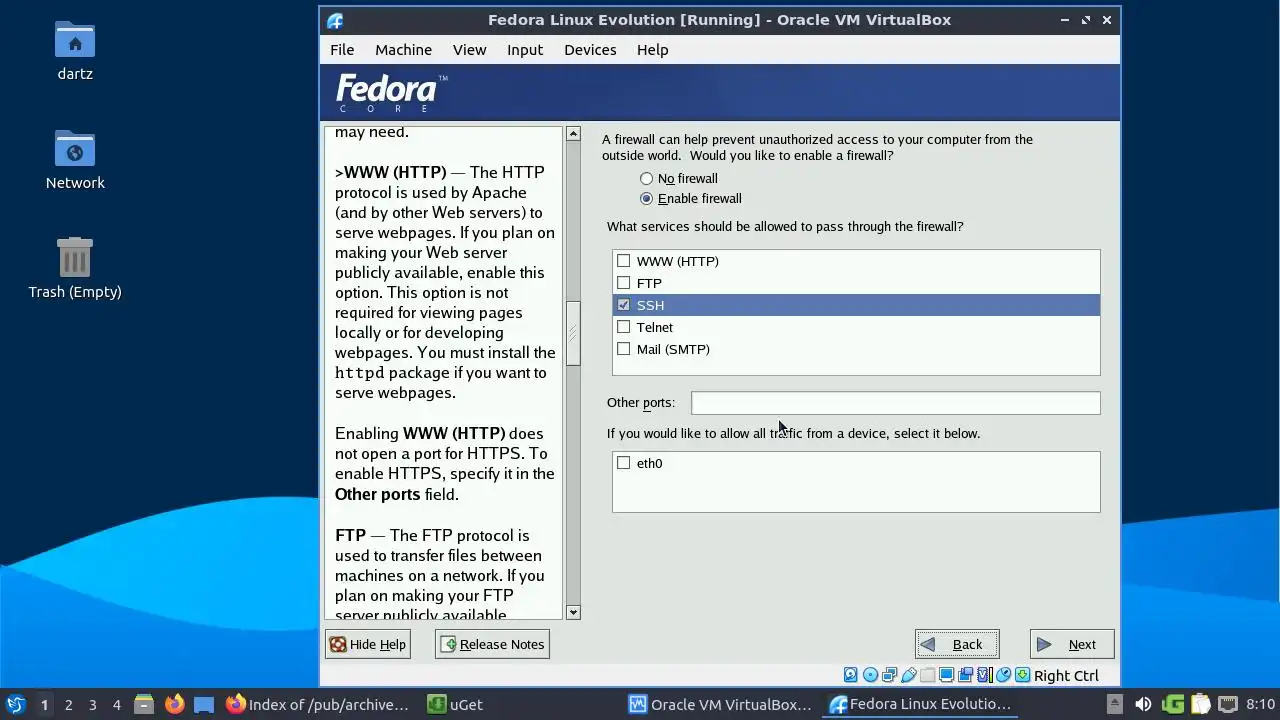1280x720 pixels.
Task: Select the No firewall radio button
Action: pos(646,178)
